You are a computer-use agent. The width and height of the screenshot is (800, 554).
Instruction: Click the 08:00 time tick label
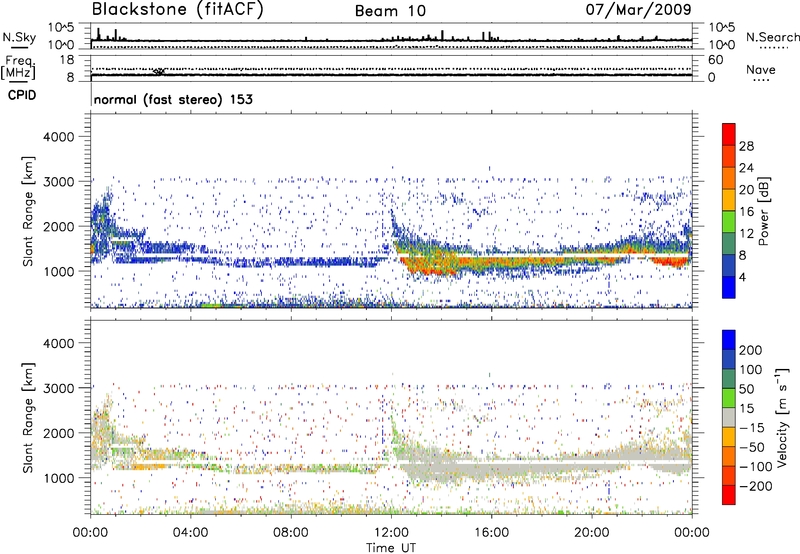pos(291,533)
